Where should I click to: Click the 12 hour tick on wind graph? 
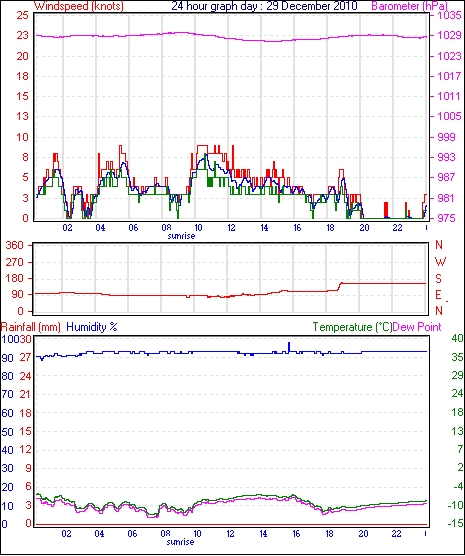(x=231, y=228)
